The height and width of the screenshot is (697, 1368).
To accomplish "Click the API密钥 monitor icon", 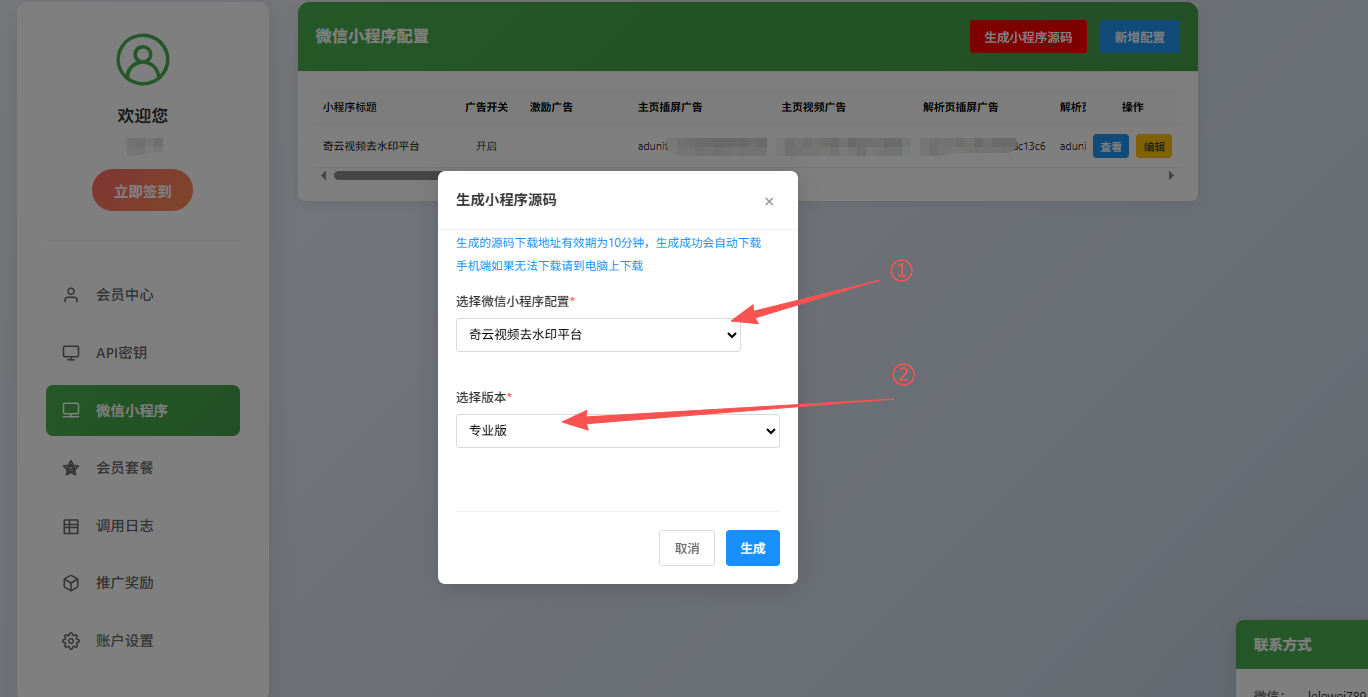I will click(x=71, y=353).
